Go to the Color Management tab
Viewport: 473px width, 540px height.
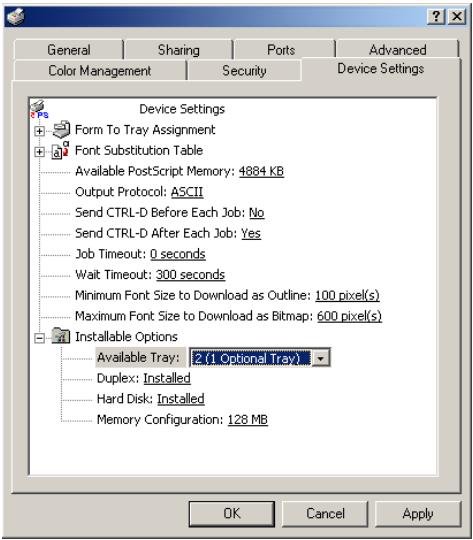click(100, 71)
